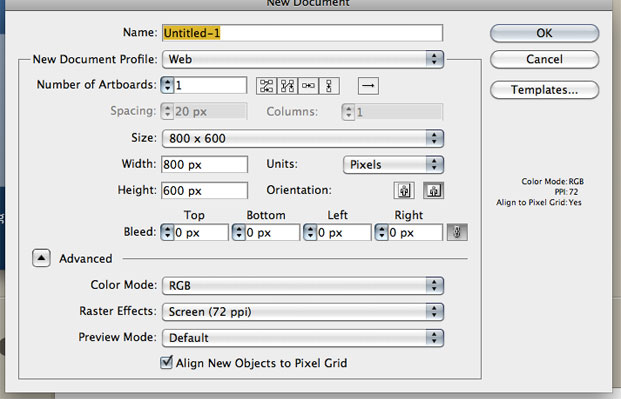Open the New Document Profile dropdown
621x399 pixels.
click(303, 59)
